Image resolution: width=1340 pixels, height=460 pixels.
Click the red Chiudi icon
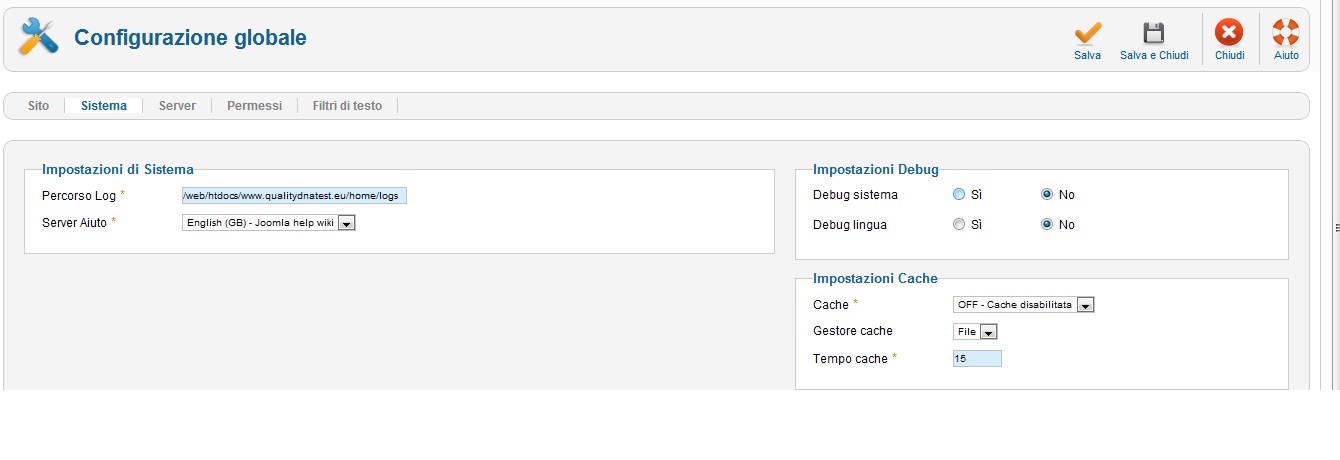point(1229,33)
